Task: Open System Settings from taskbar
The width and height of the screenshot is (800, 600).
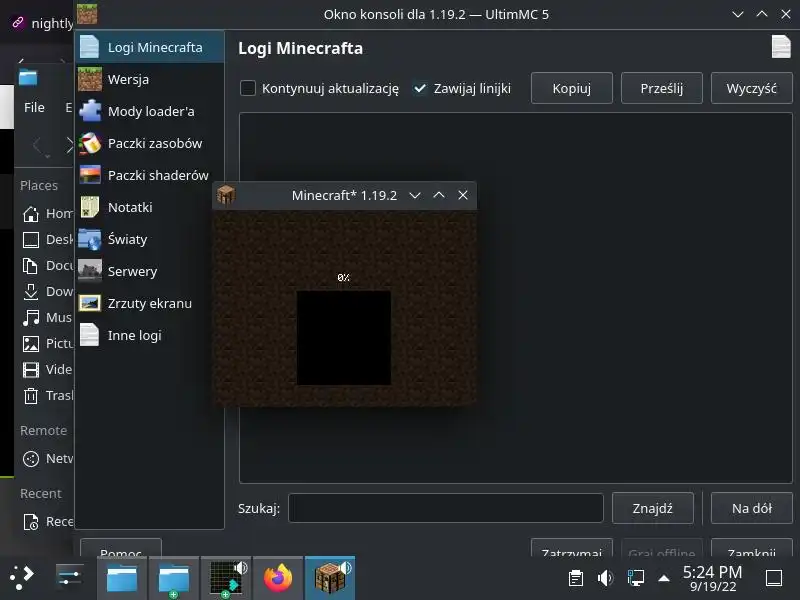Action: 69,578
